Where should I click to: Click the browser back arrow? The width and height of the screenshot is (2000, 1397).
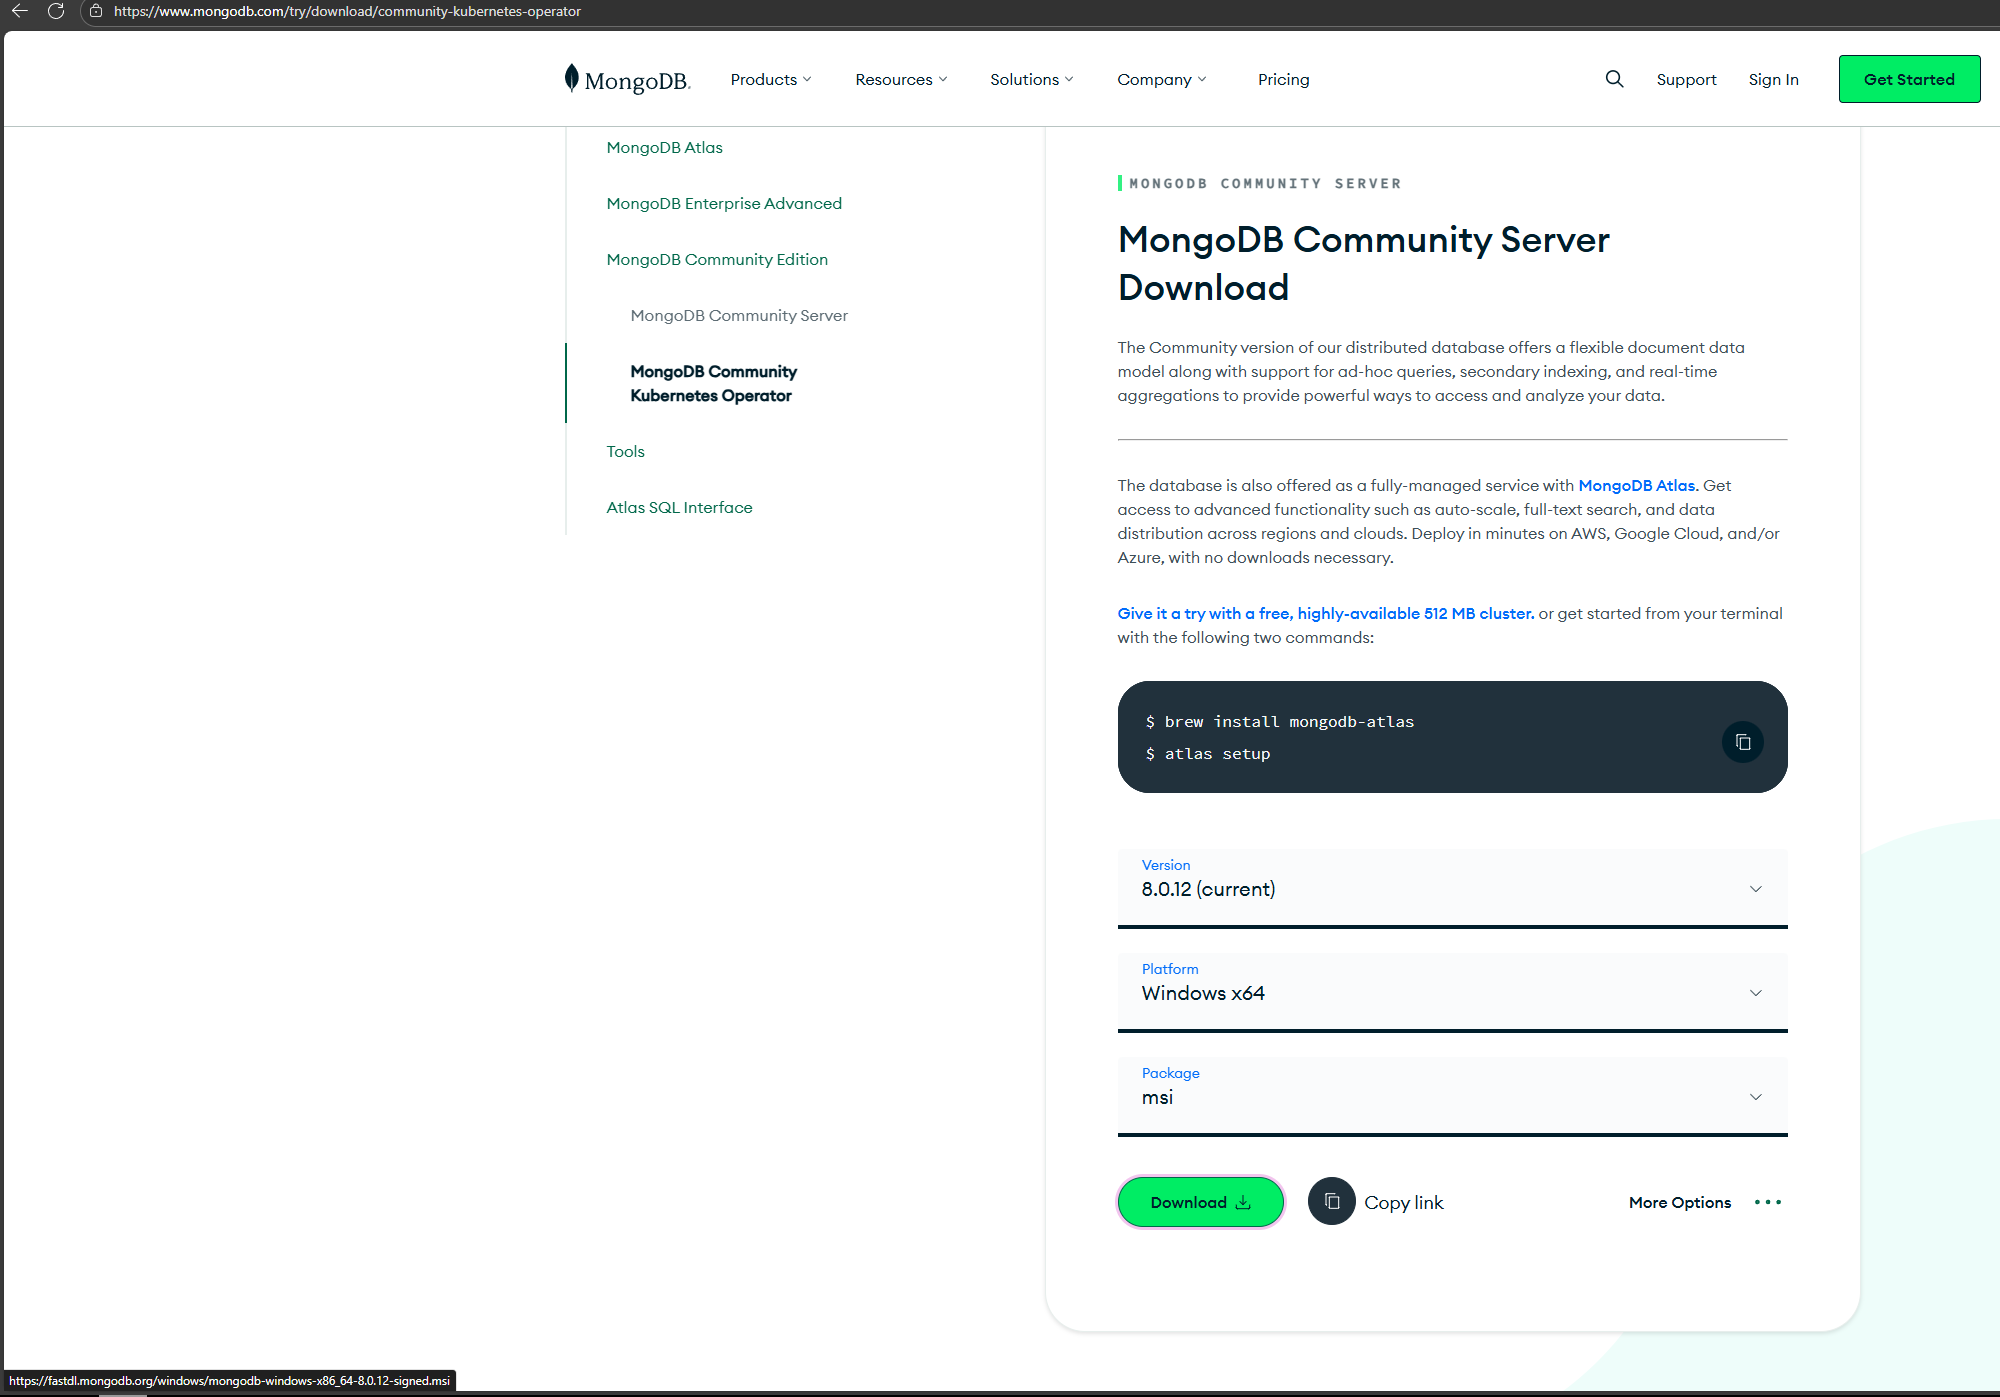pos(18,11)
